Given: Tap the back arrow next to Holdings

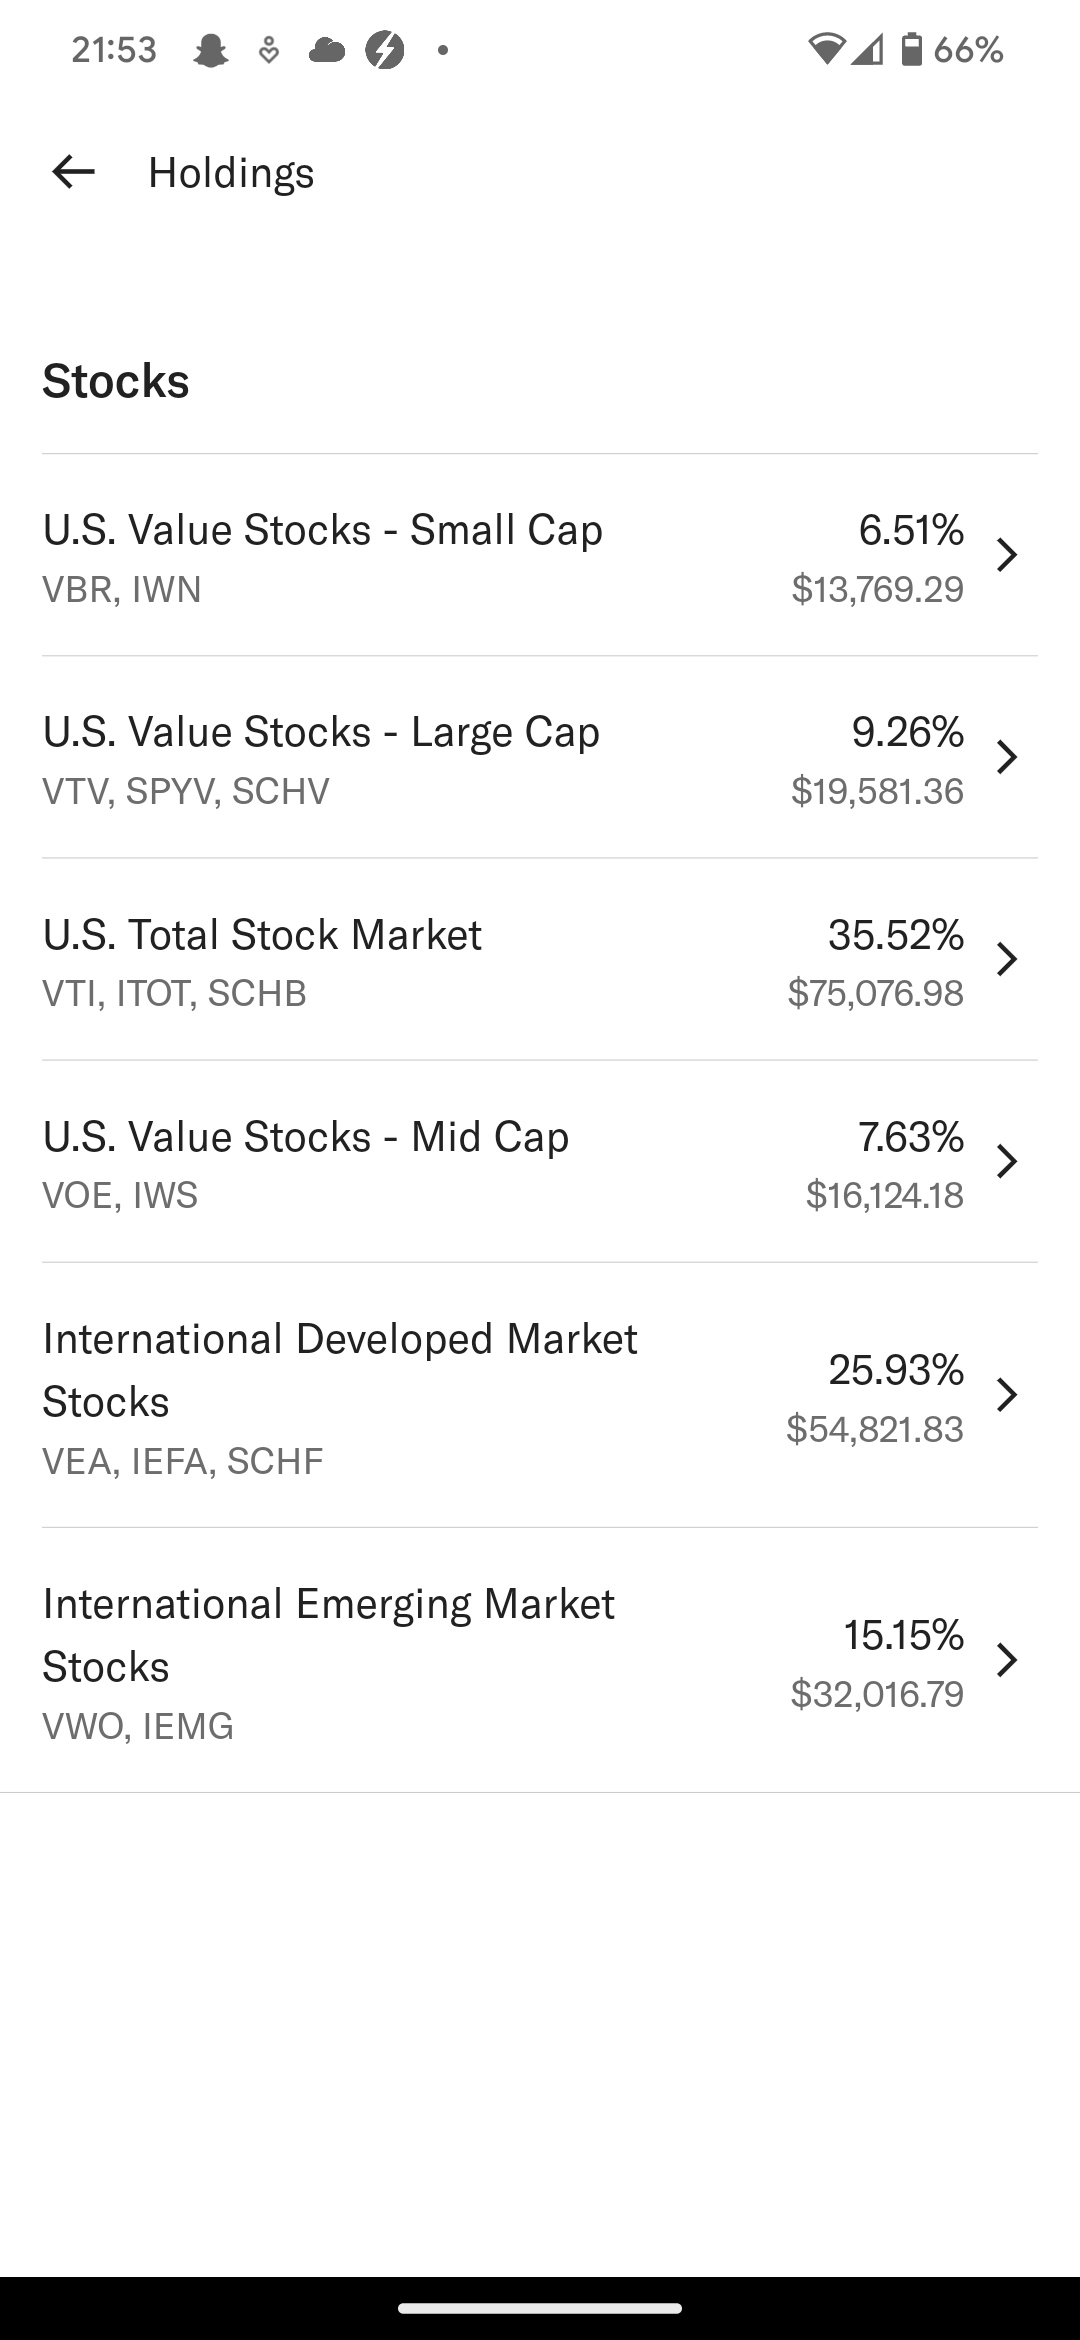Looking at the screenshot, I should click(73, 172).
